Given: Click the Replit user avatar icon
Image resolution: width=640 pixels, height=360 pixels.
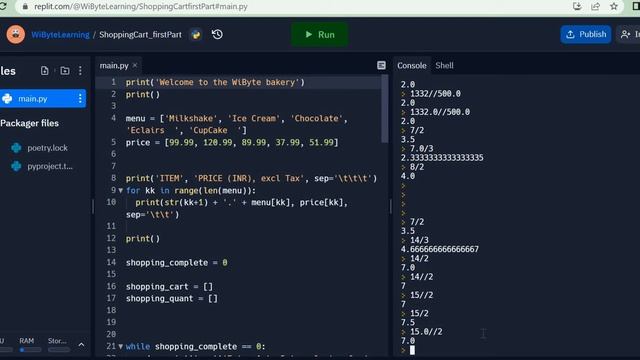Looking at the screenshot, I should click(x=16, y=34).
